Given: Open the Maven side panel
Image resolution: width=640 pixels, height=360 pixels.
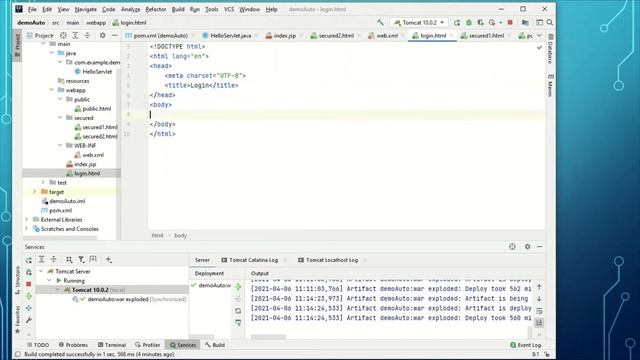Looking at the screenshot, I should pos(550,85).
